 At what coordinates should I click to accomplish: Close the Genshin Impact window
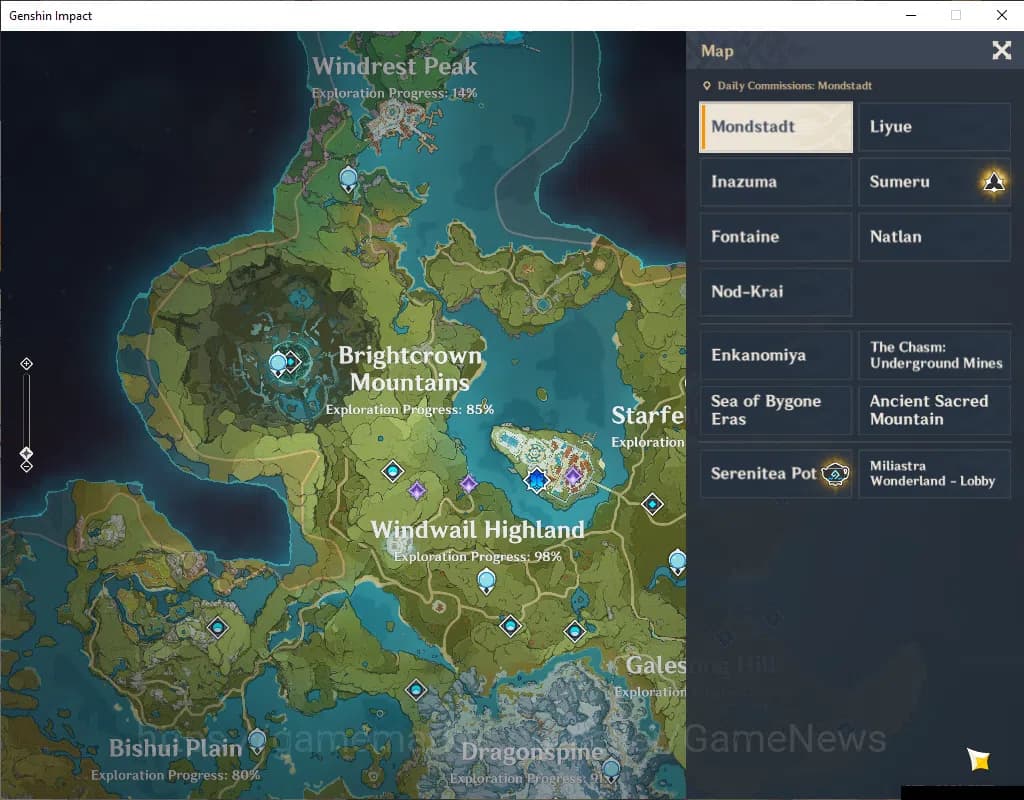[1001, 15]
